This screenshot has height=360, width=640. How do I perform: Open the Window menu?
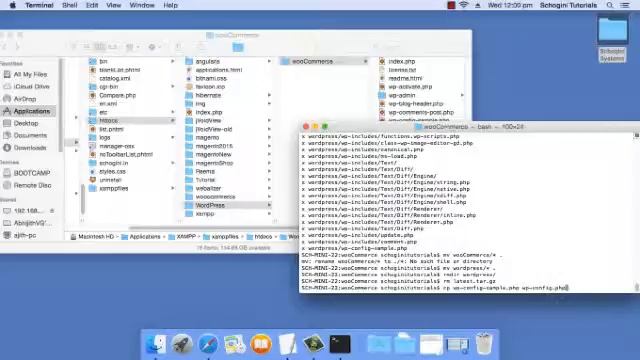tap(142, 5)
